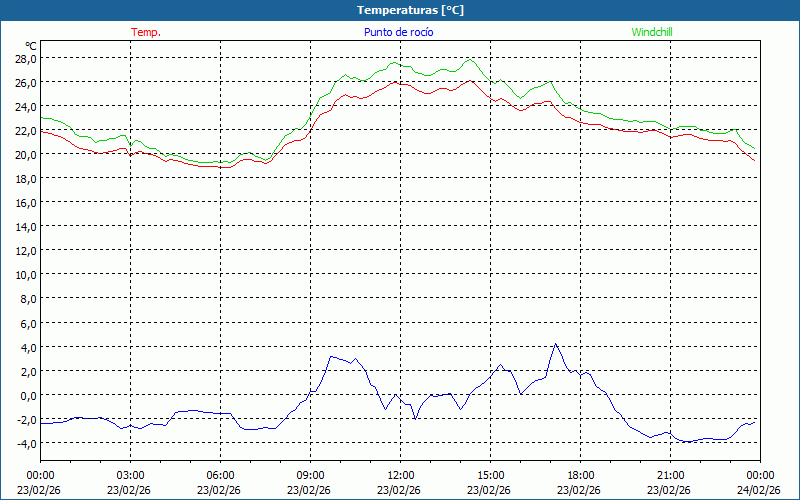Image resolution: width=800 pixels, height=500 pixels.
Task: Select the red Temp. legend label
Action: click(146, 32)
